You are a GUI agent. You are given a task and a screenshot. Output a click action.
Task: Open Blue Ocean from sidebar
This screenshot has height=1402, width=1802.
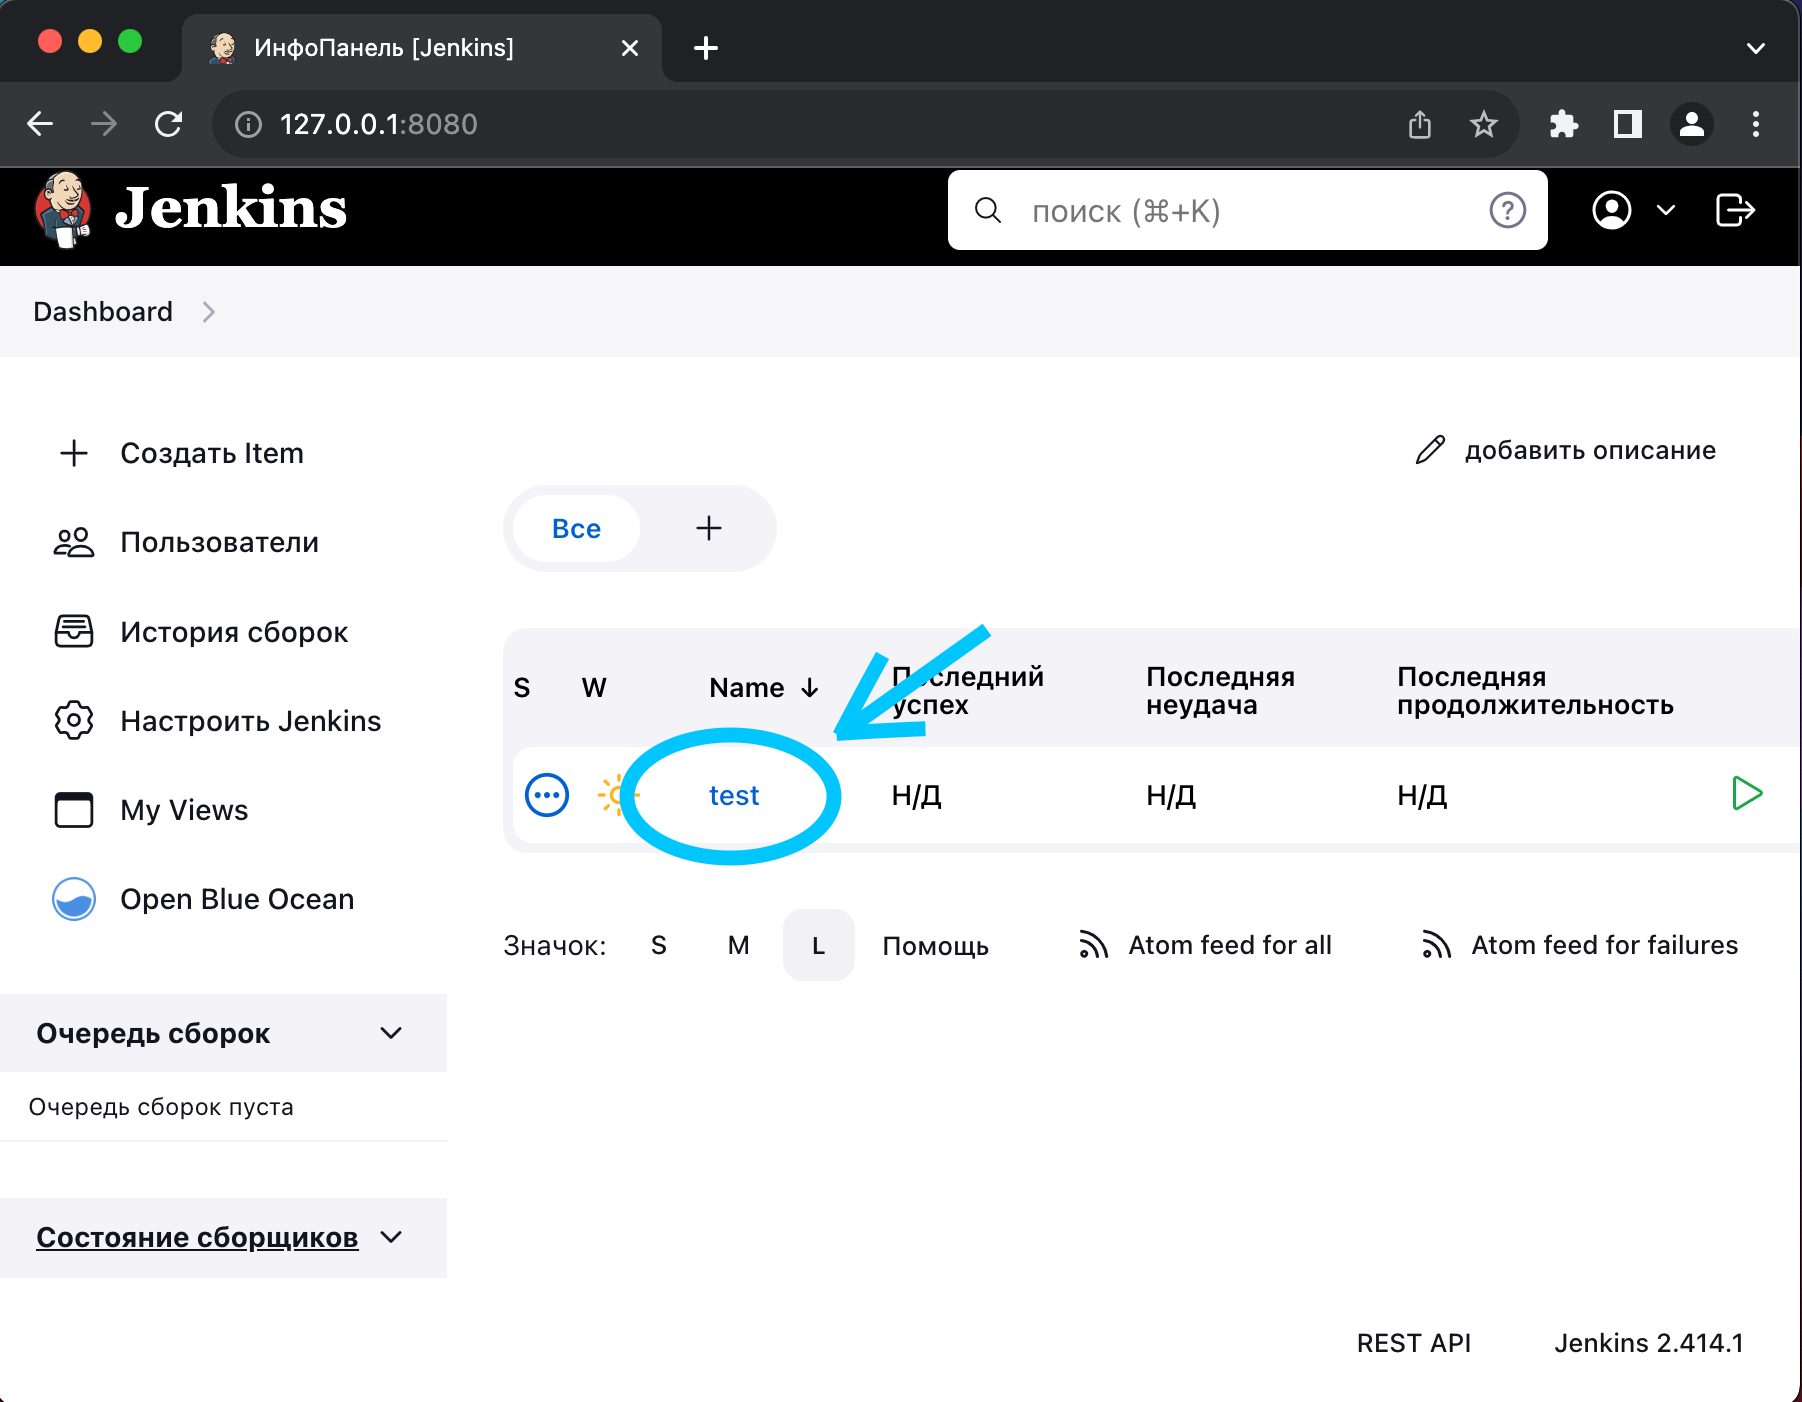236,899
